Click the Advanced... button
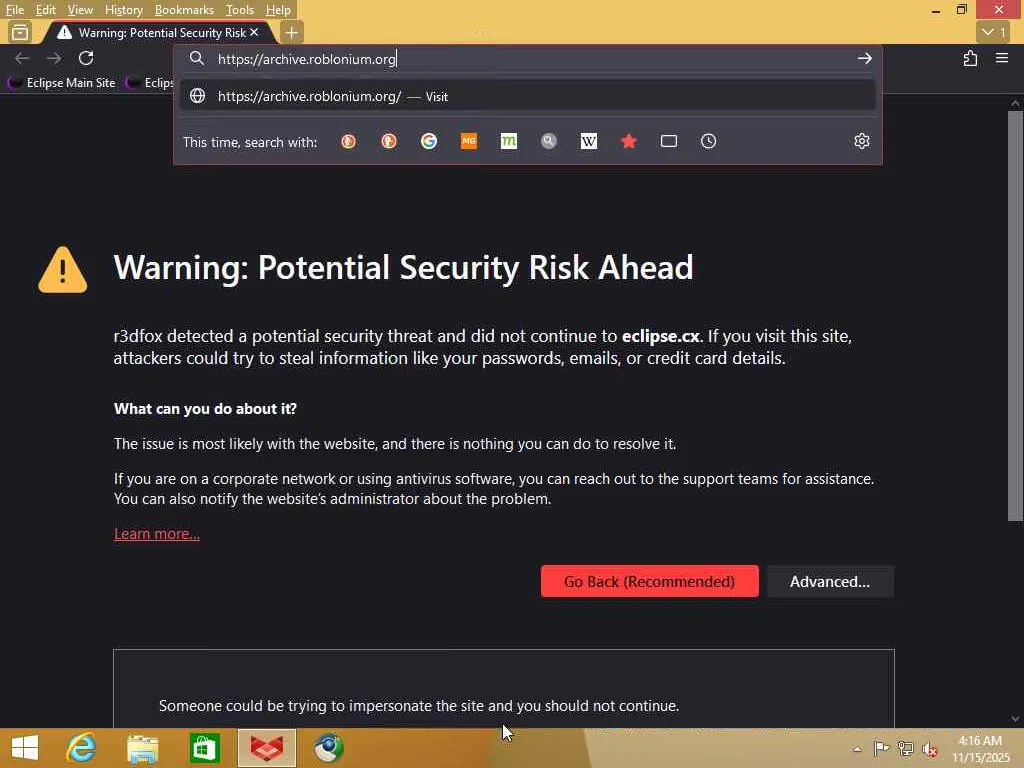1024x768 pixels. click(830, 581)
